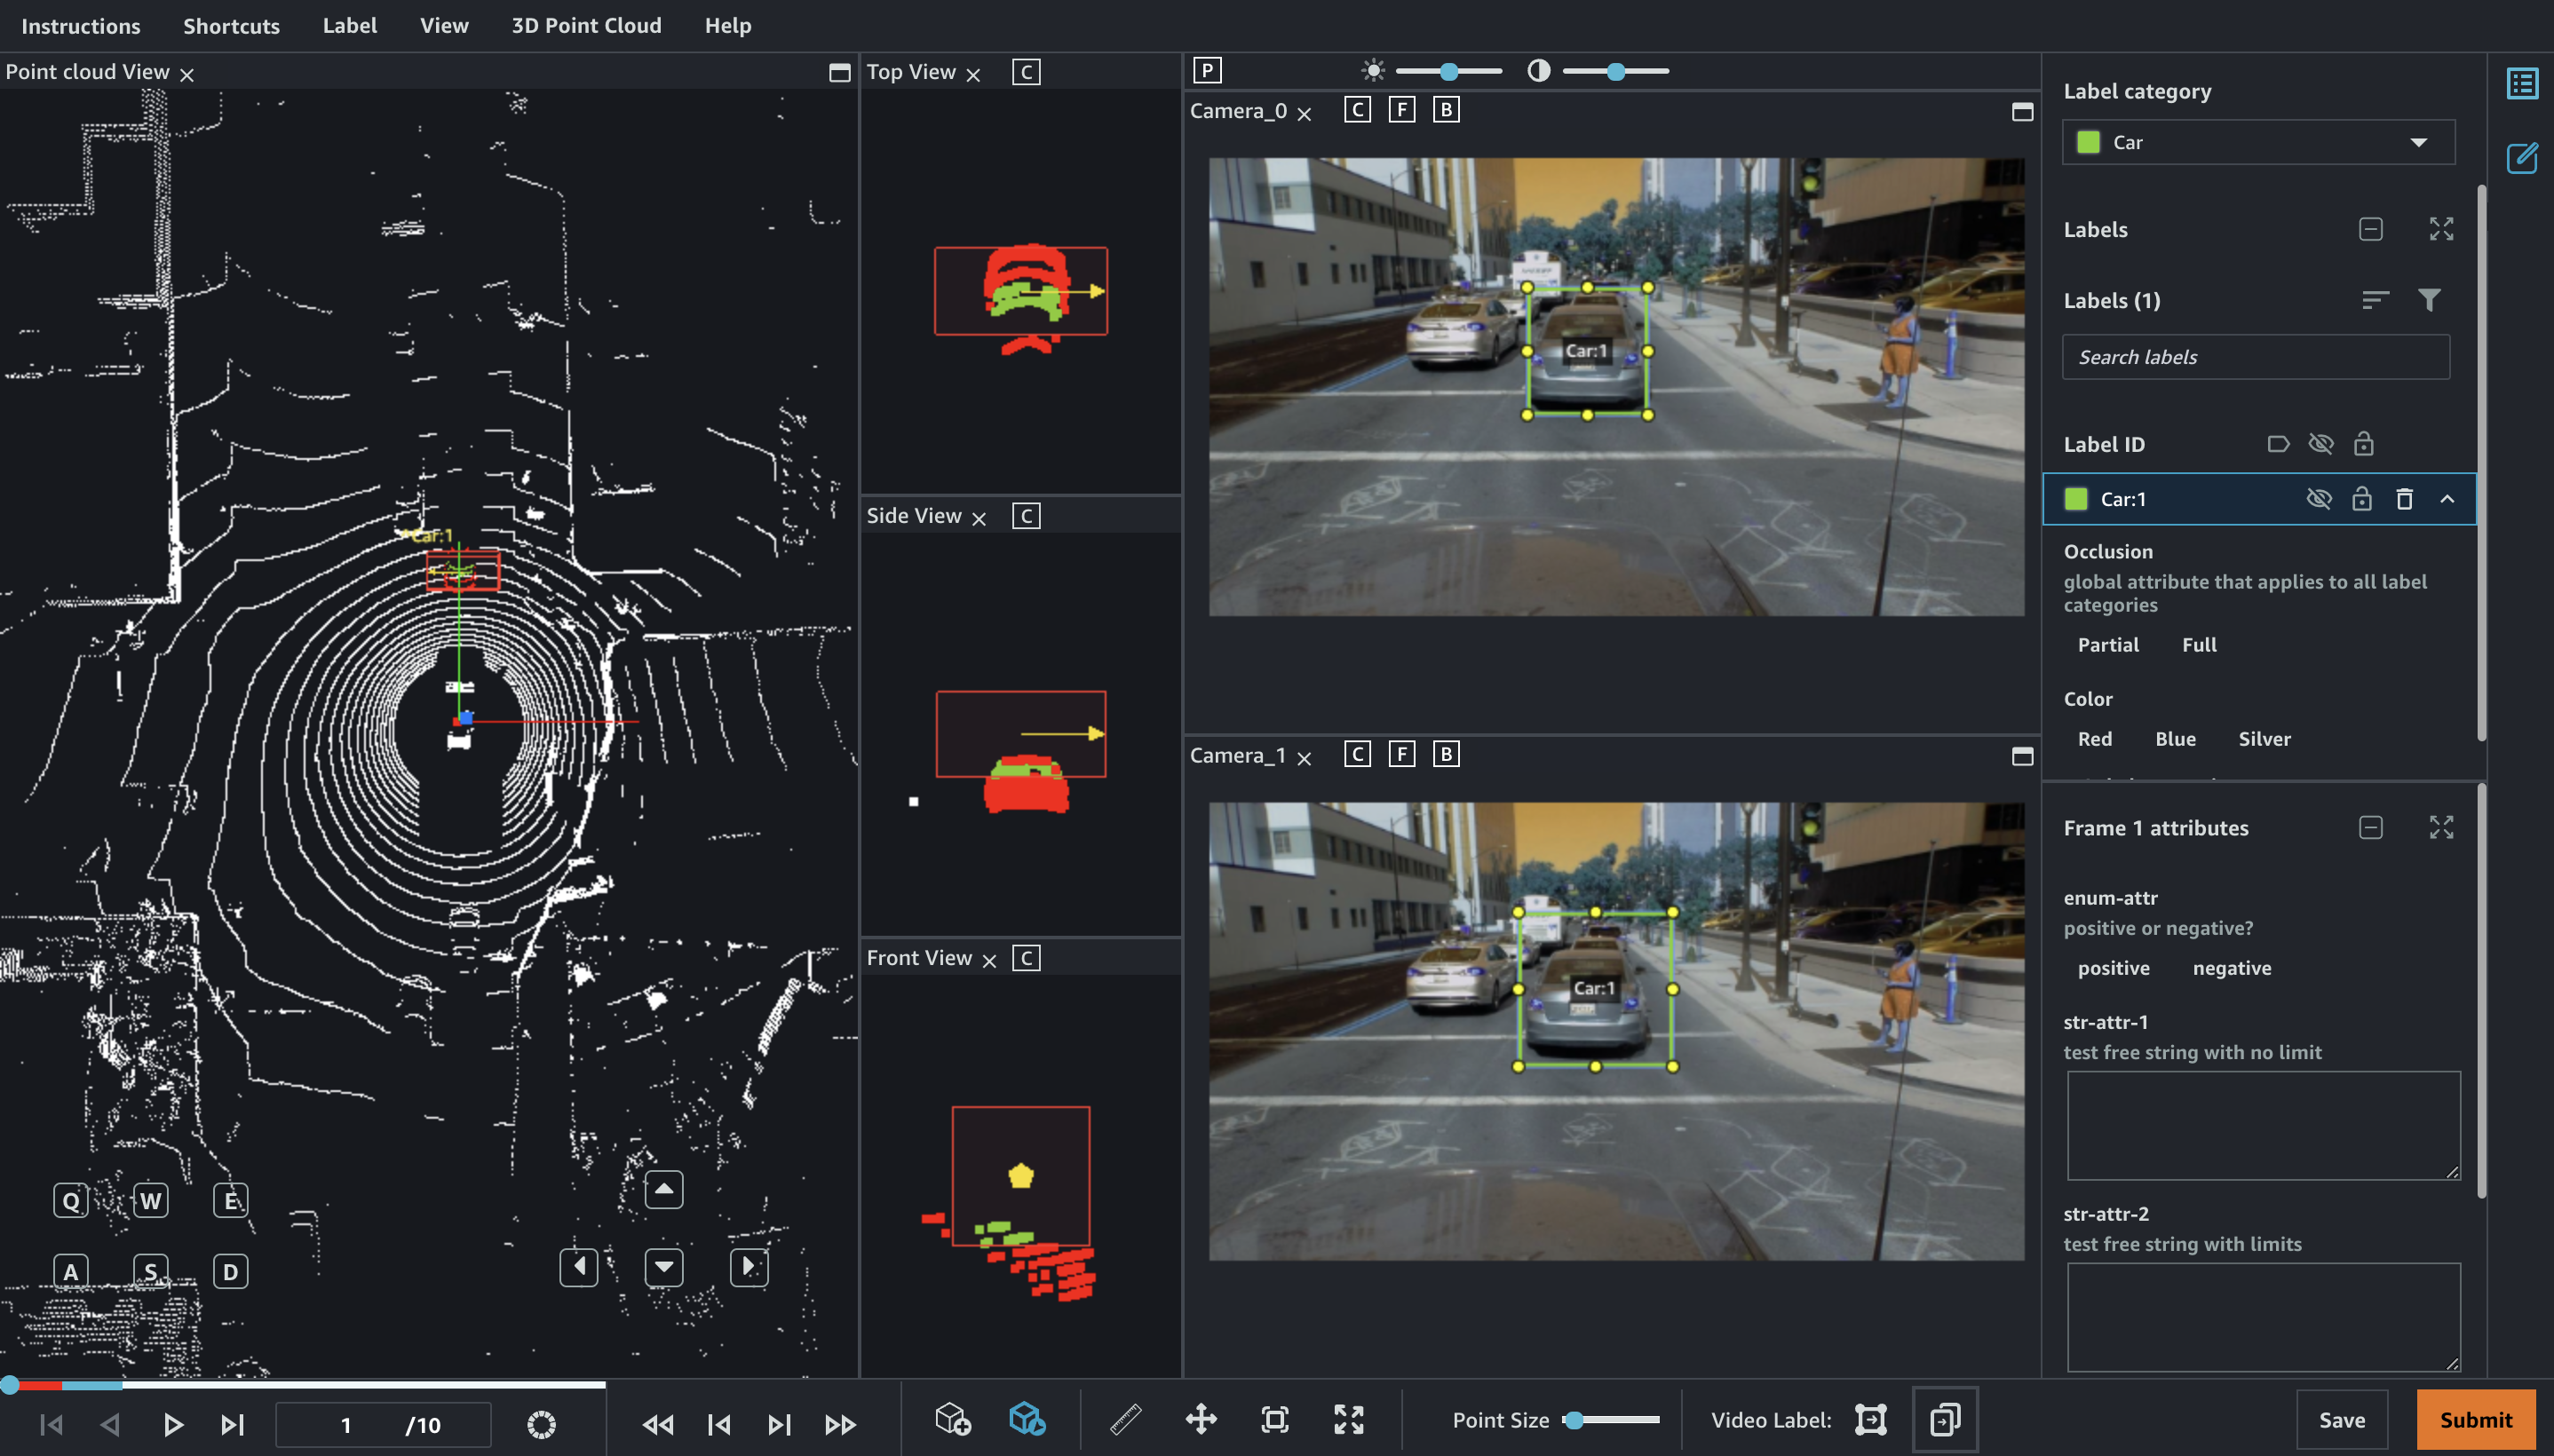Select the filter icon in Labels panel
The image size is (2554, 1456).
(2435, 300)
